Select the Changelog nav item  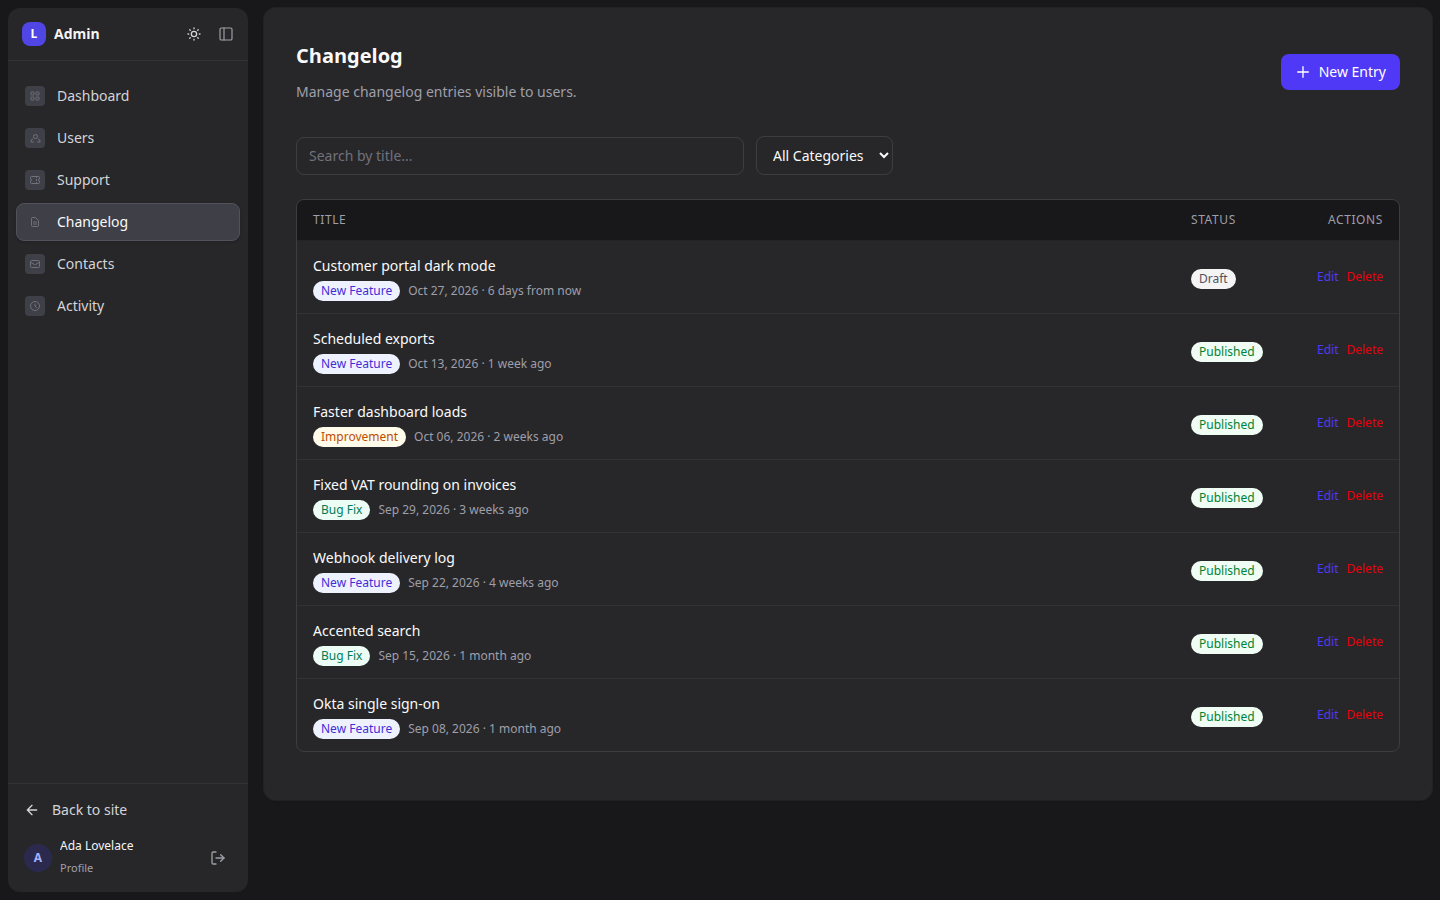(x=128, y=222)
